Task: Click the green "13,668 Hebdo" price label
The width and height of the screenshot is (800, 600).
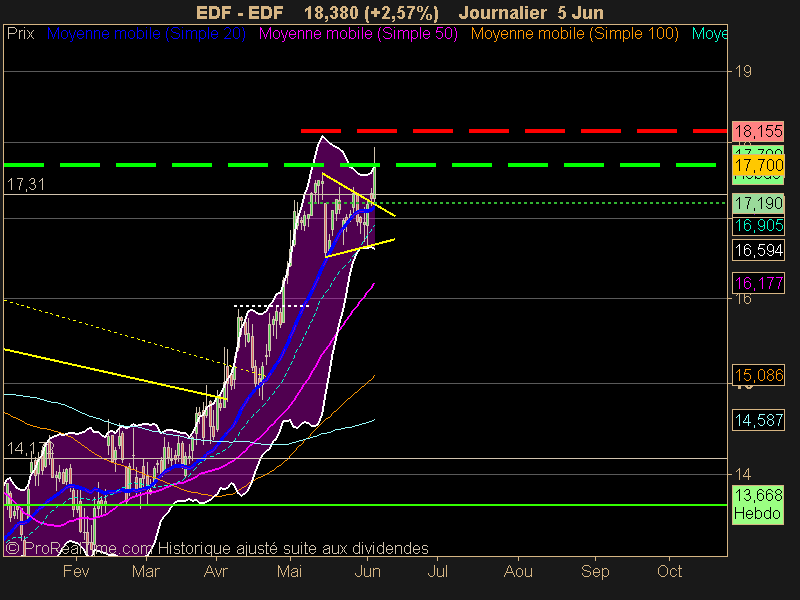Action: 758,504
